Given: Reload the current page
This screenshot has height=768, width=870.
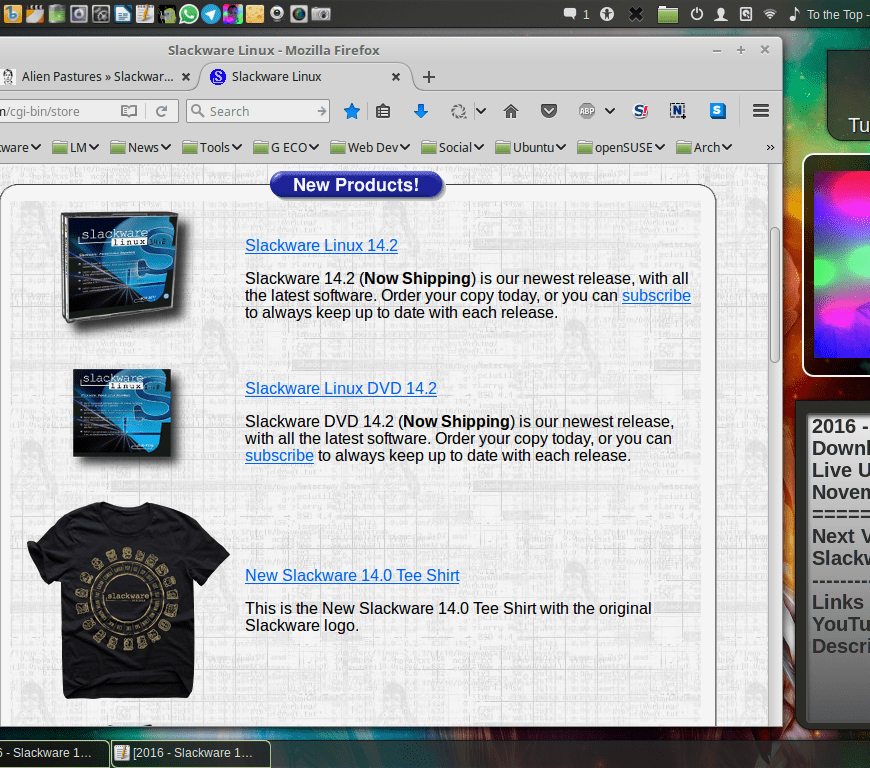Looking at the screenshot, I should [x=161, y=111].
